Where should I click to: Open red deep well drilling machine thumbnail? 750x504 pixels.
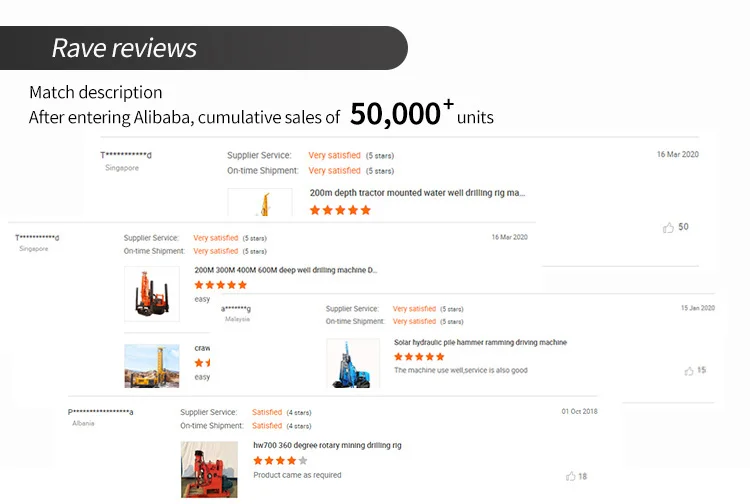pos(151,294)
